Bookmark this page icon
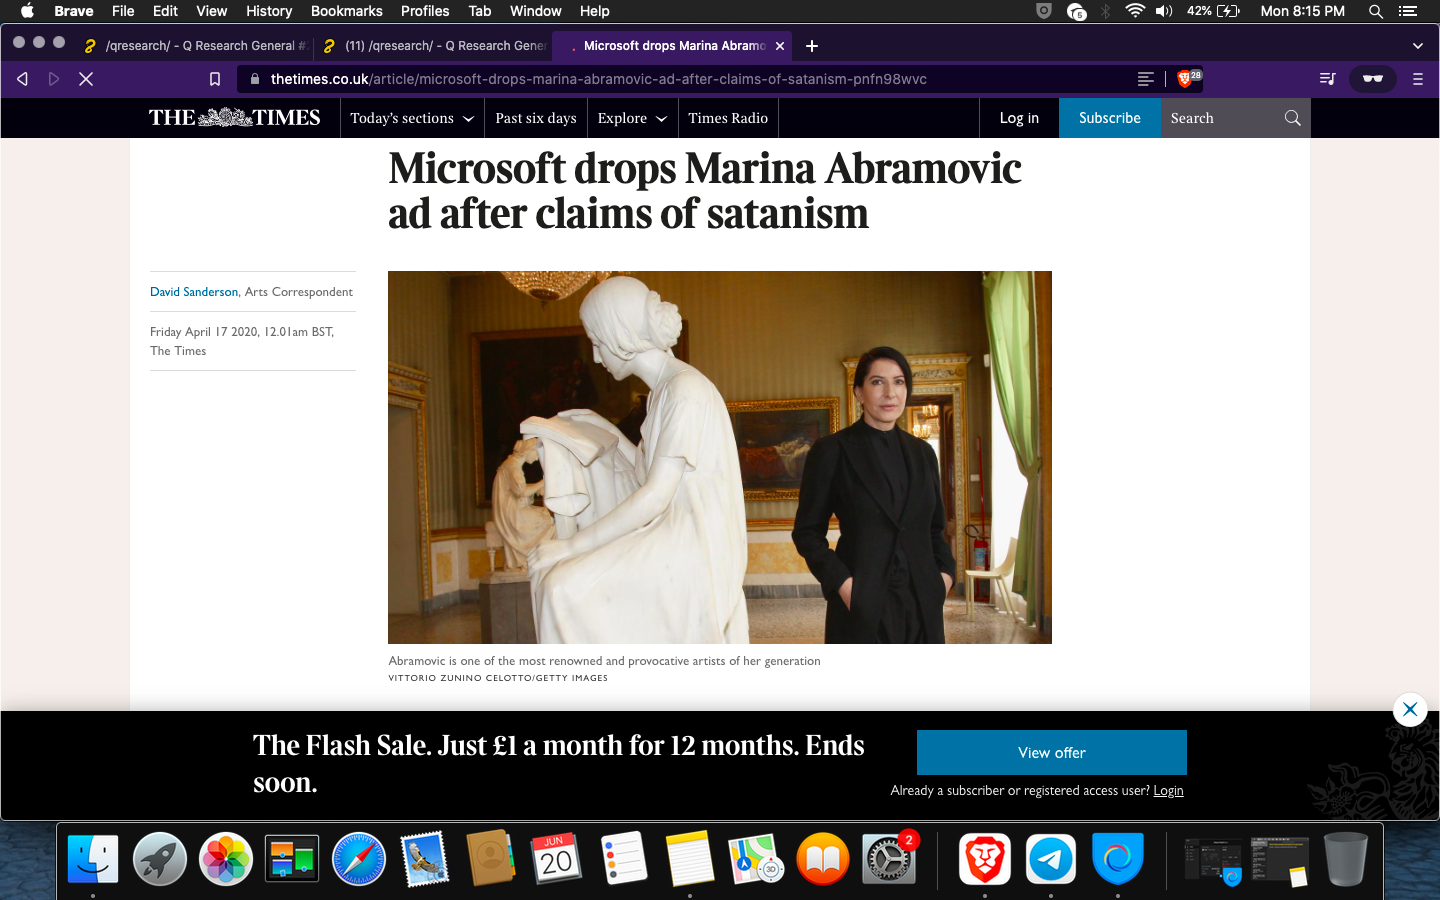 (x=215, y=79)
